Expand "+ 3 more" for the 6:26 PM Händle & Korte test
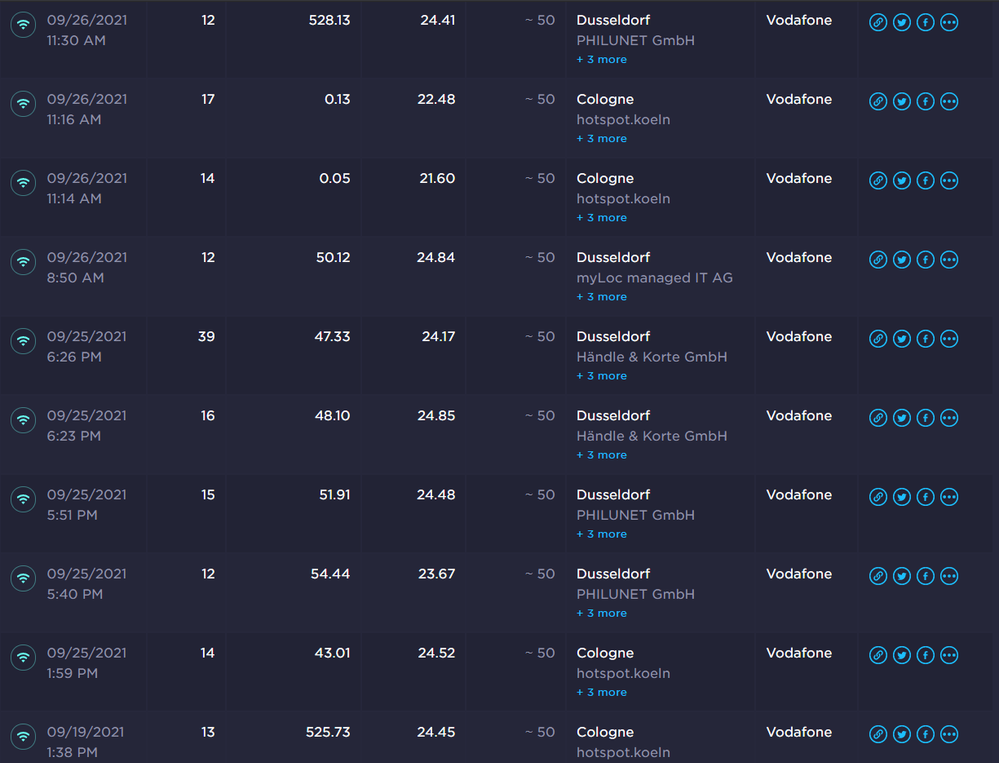Screen dimensions: 999x763 pyautogui.click(x=602, y=376)
